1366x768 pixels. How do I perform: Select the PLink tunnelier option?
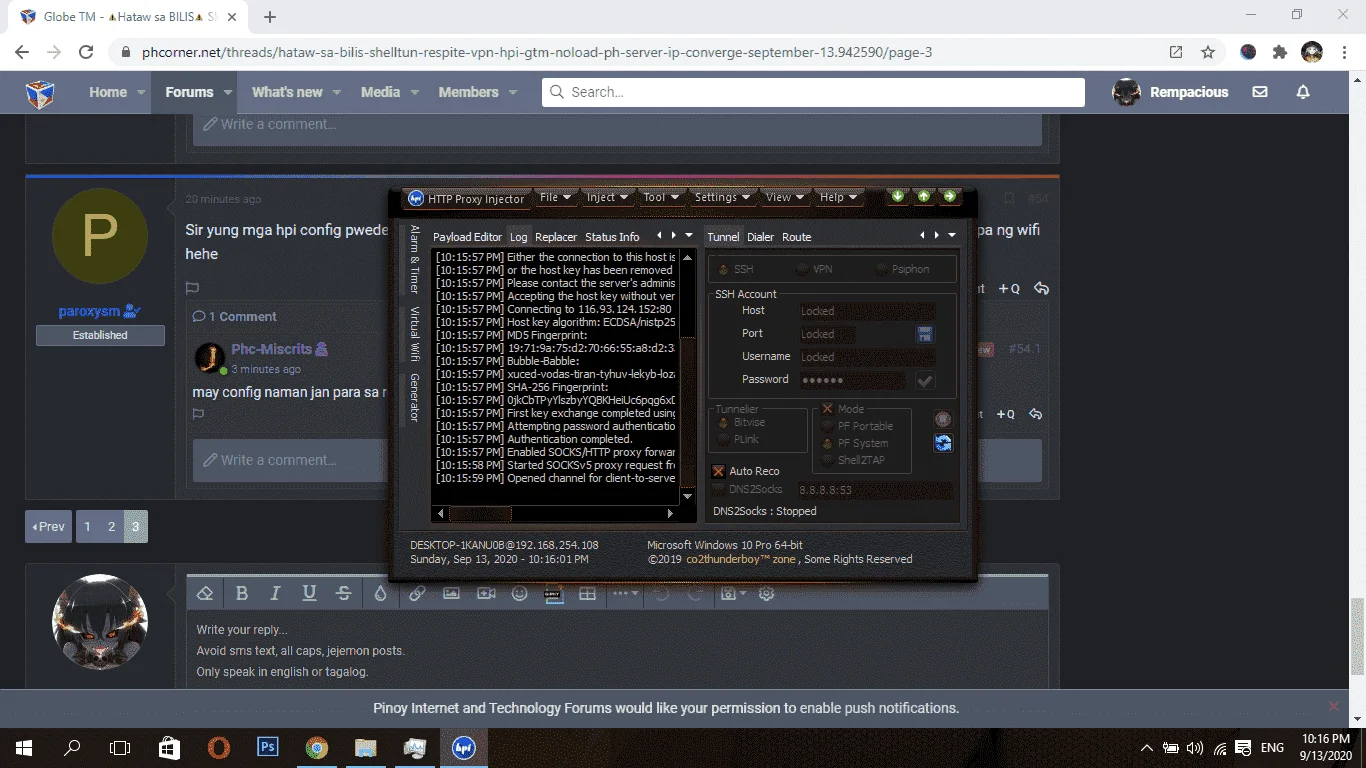723,439
